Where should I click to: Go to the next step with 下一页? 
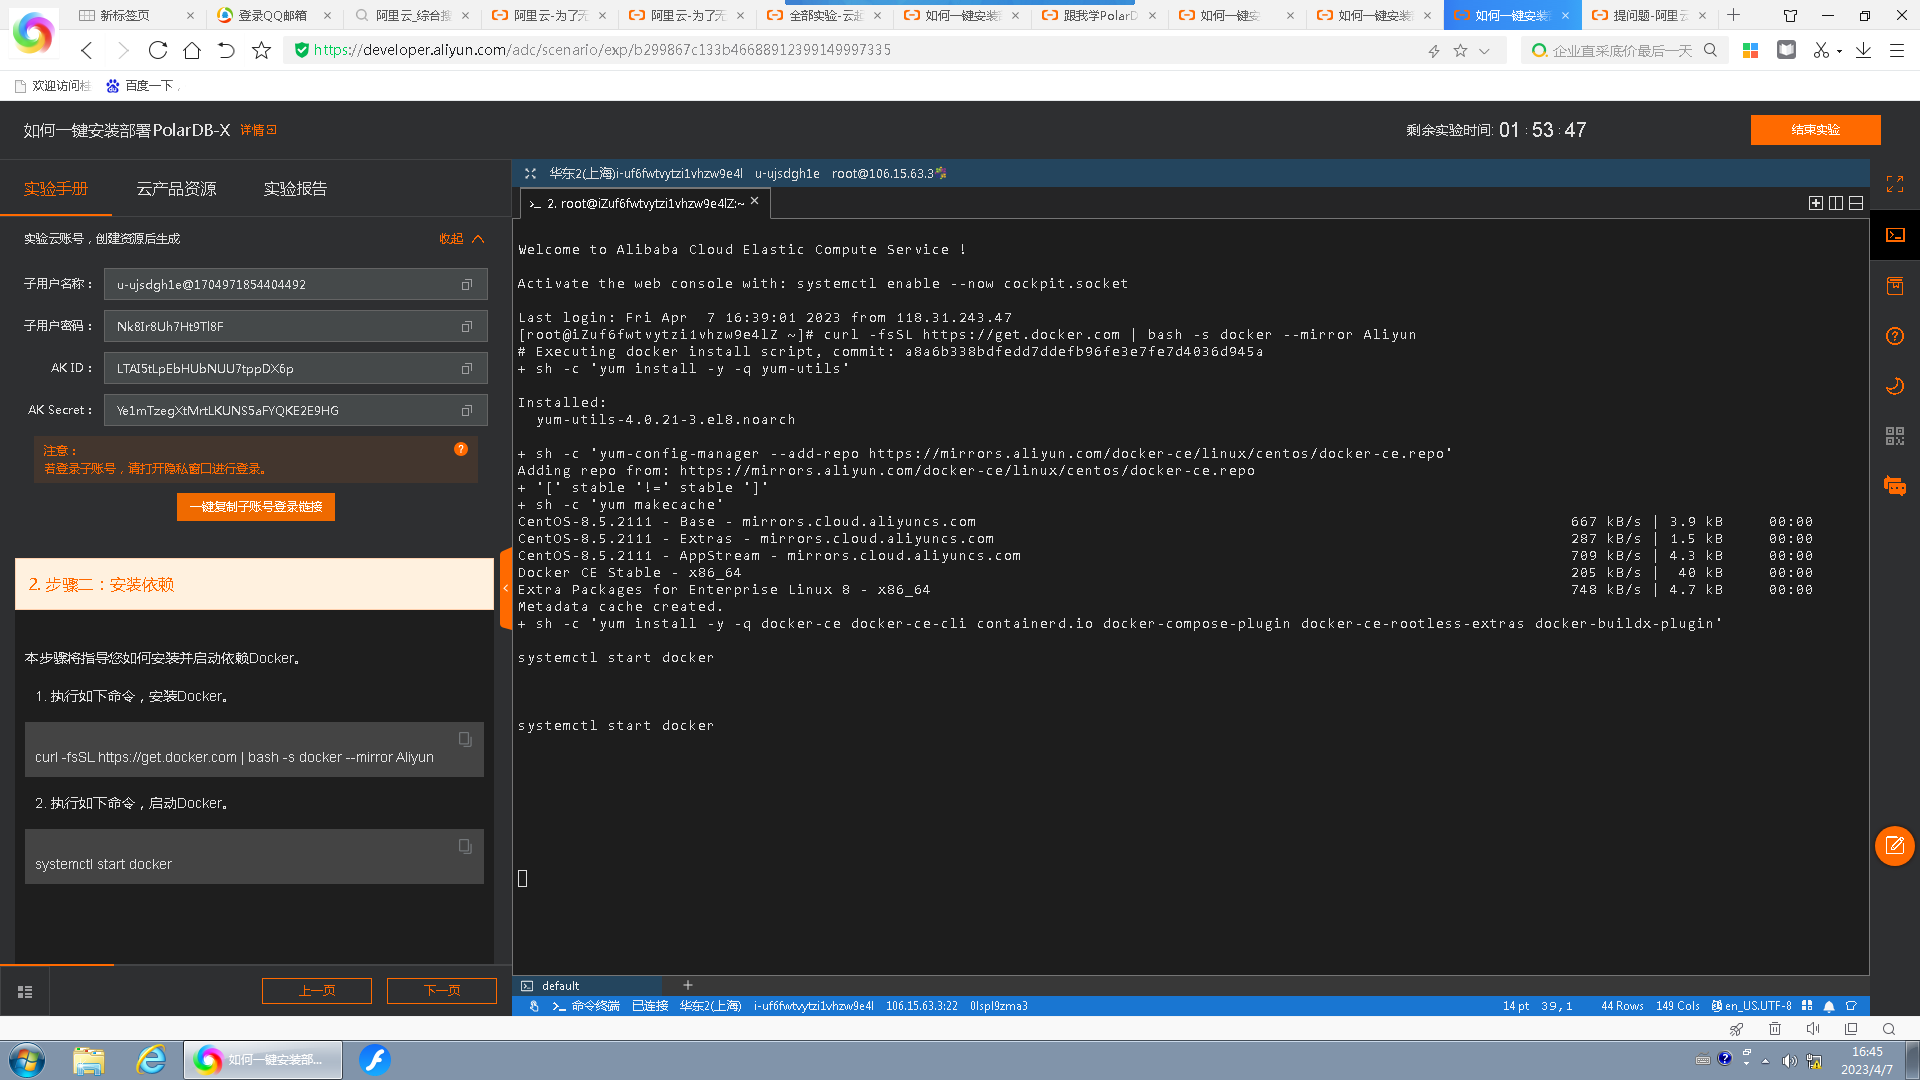click(x=442, y=991)
